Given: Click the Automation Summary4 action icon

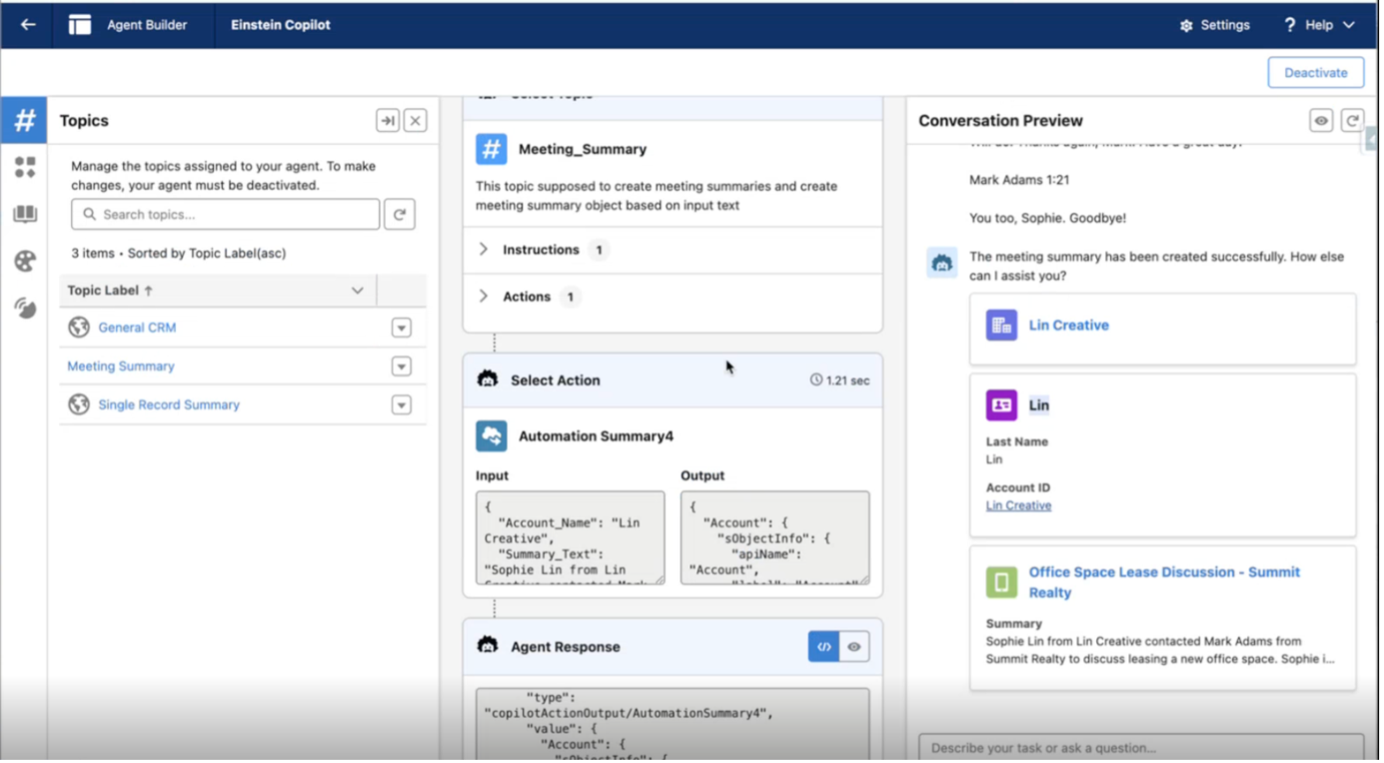Looking at the screenshot, I should coord(492,437).
